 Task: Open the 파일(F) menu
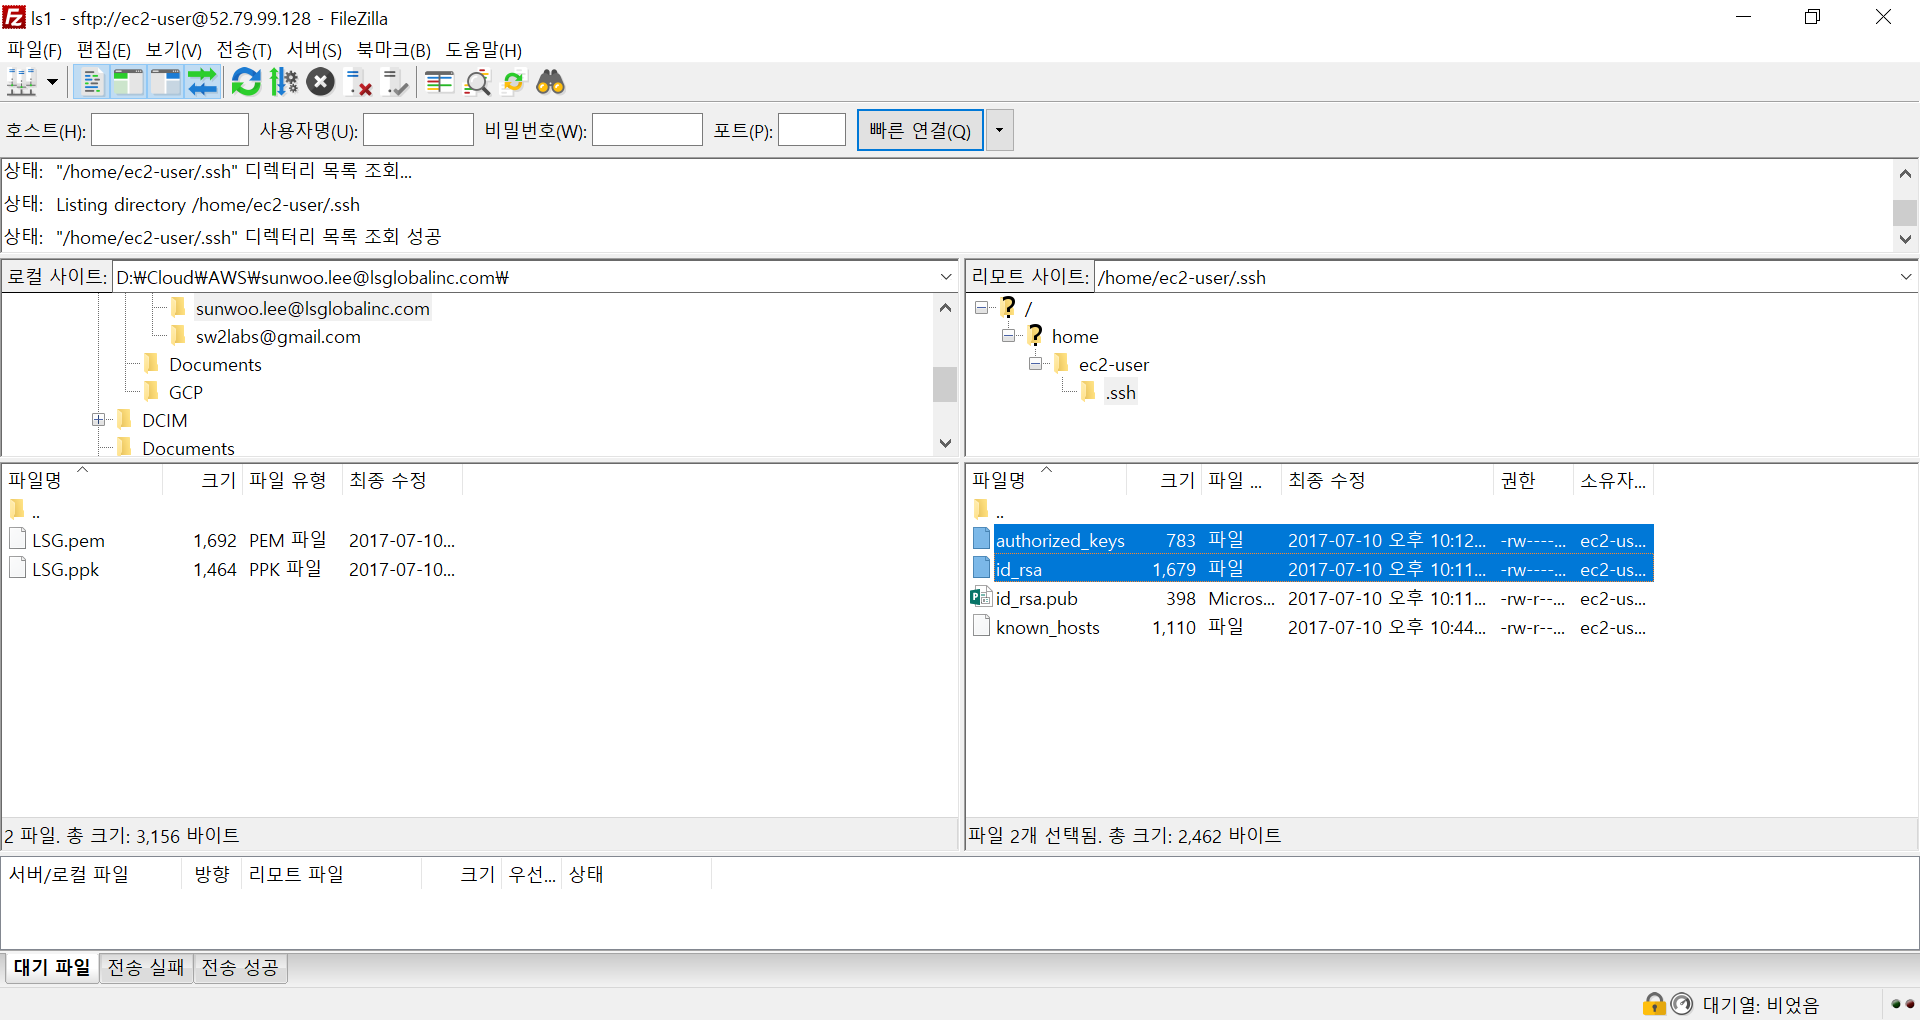(x=35, y=50)
